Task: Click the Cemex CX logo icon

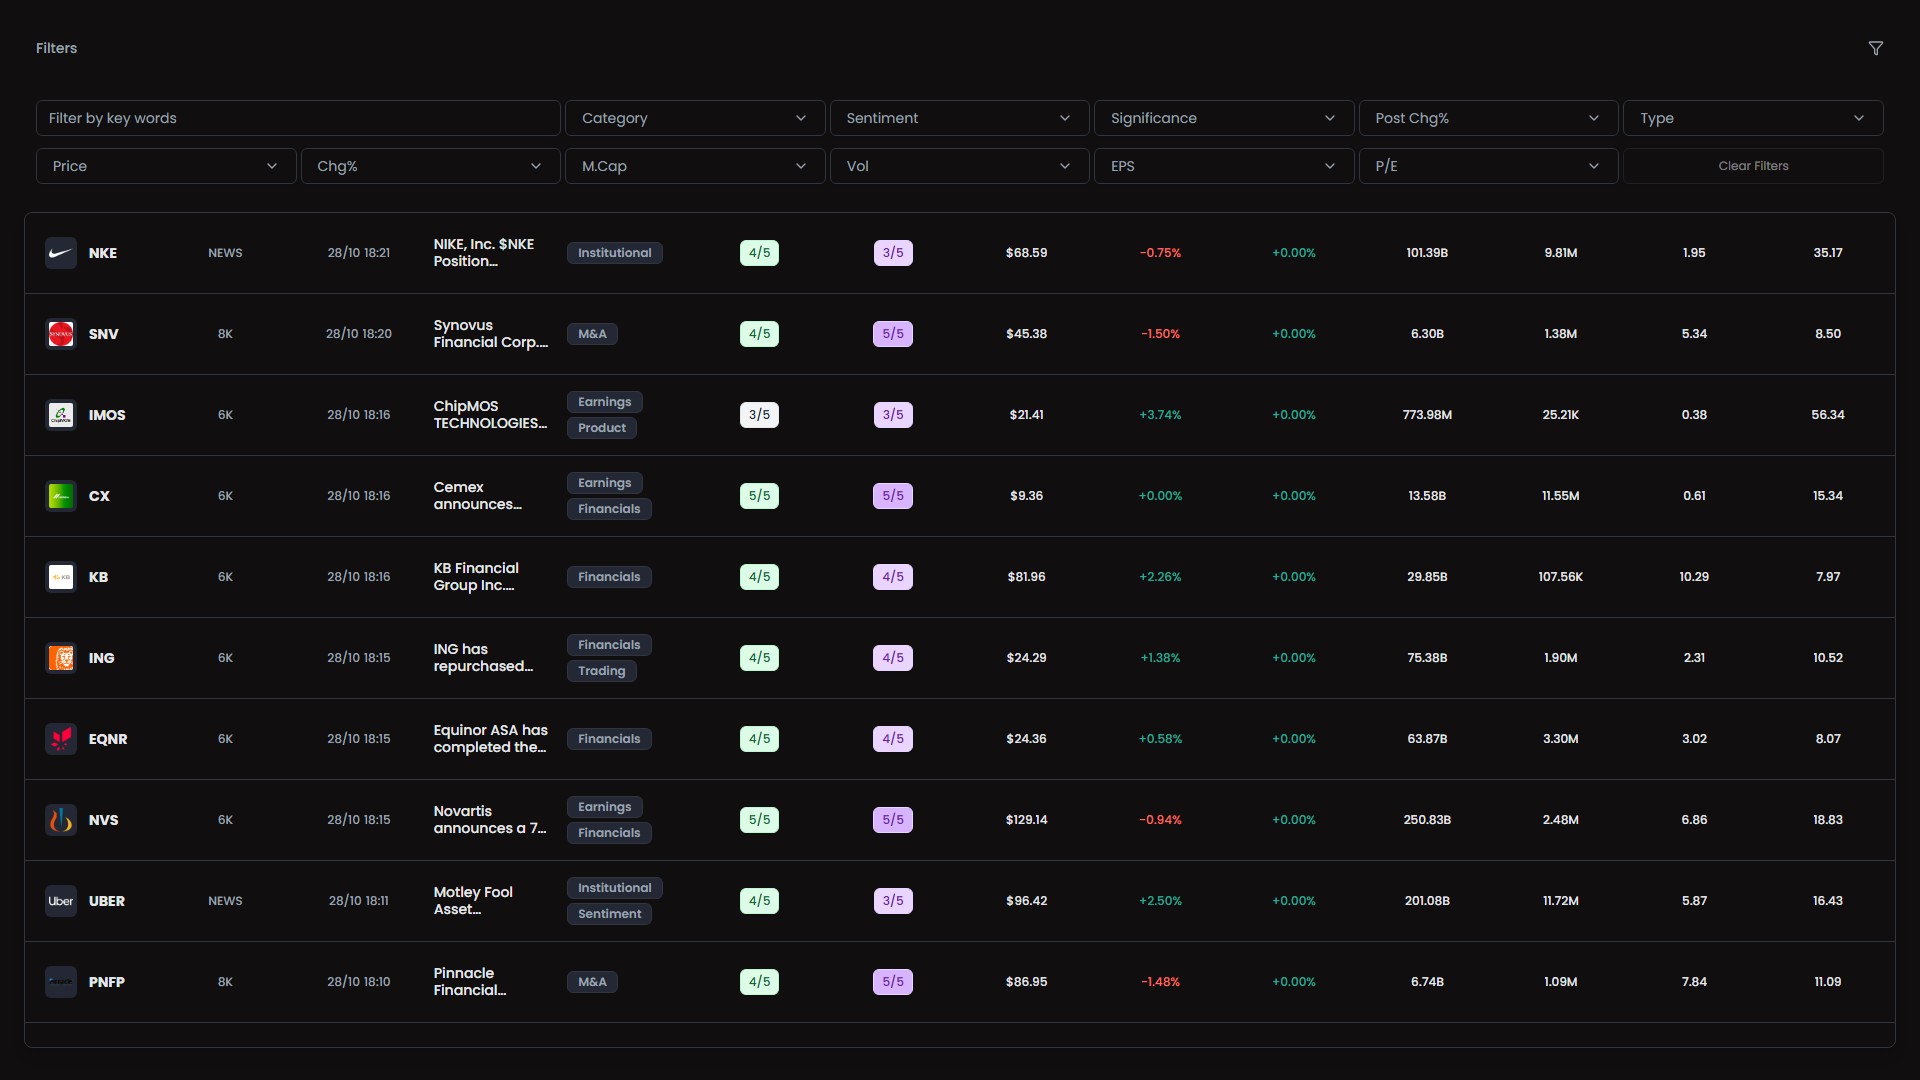Action: (x=61, y=496)
